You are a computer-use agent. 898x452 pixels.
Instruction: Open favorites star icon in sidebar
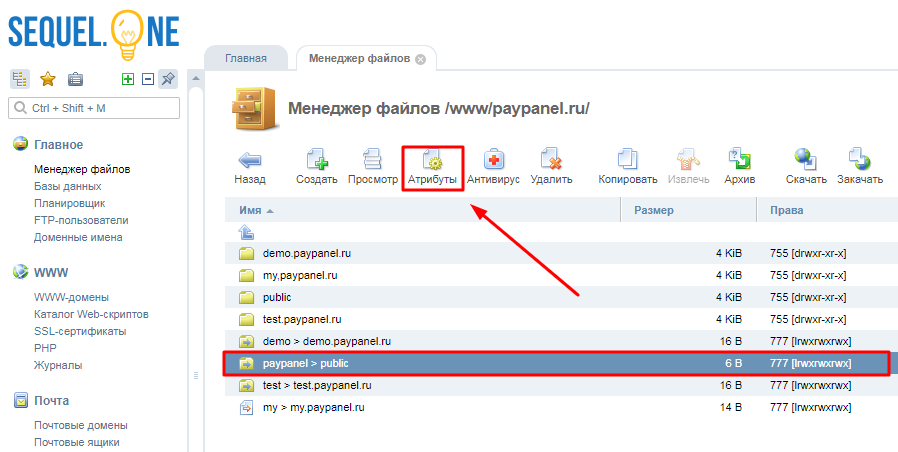click(x=48, y=79)
